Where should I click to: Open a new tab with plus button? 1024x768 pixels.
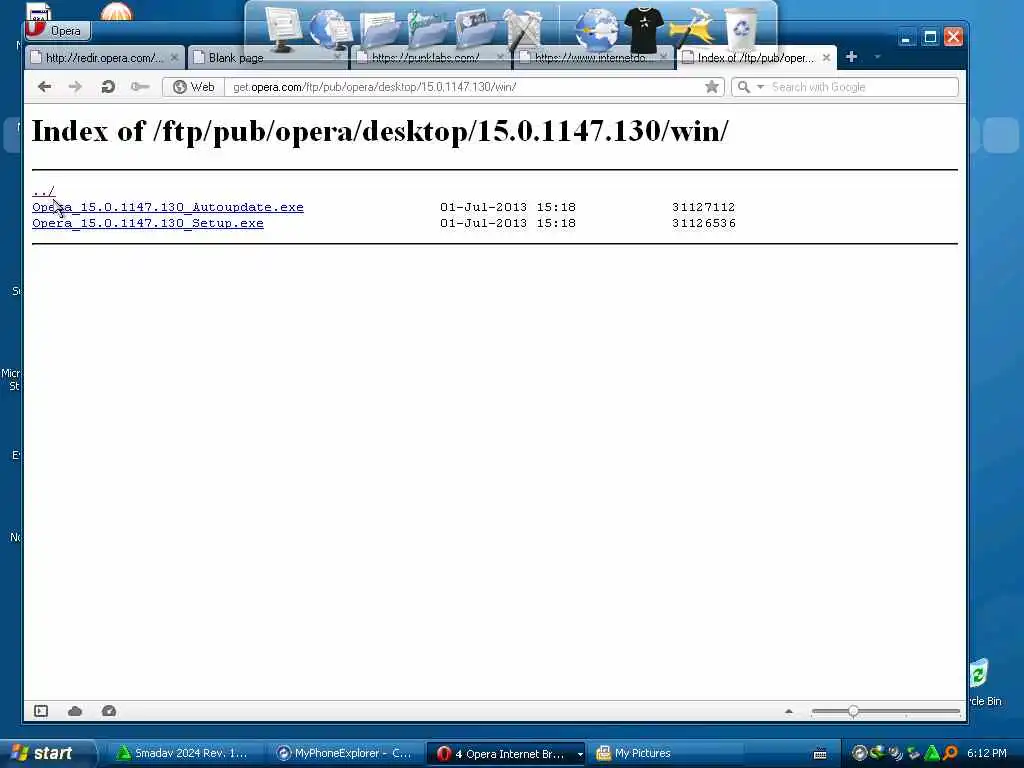851,57
